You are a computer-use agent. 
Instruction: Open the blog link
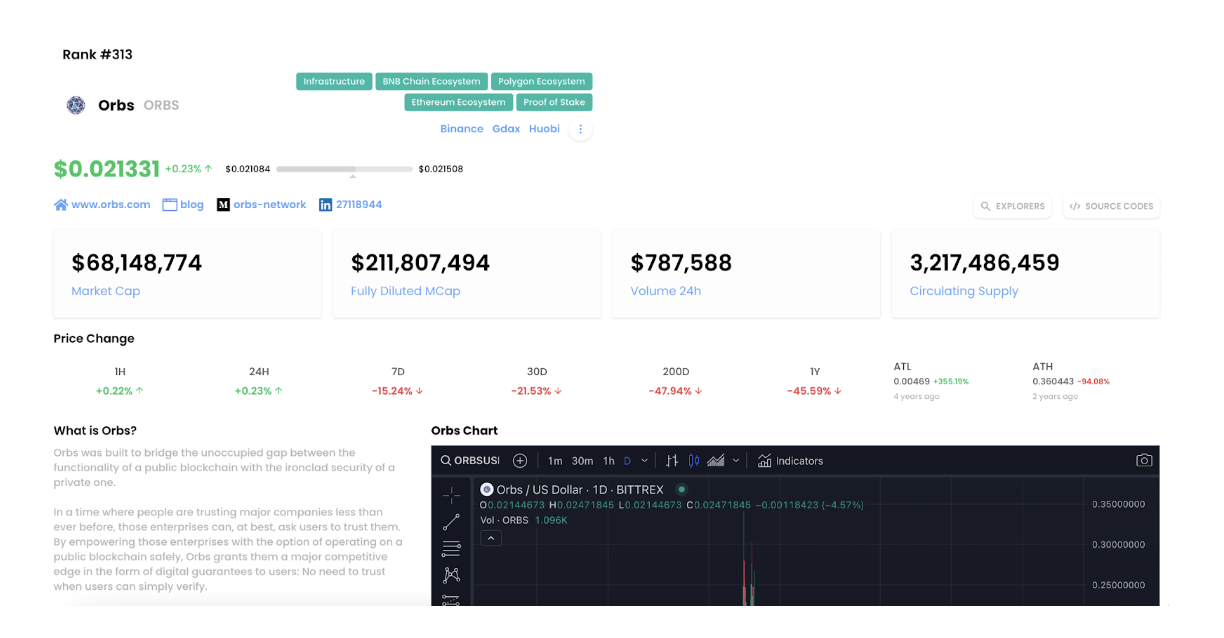192,205
